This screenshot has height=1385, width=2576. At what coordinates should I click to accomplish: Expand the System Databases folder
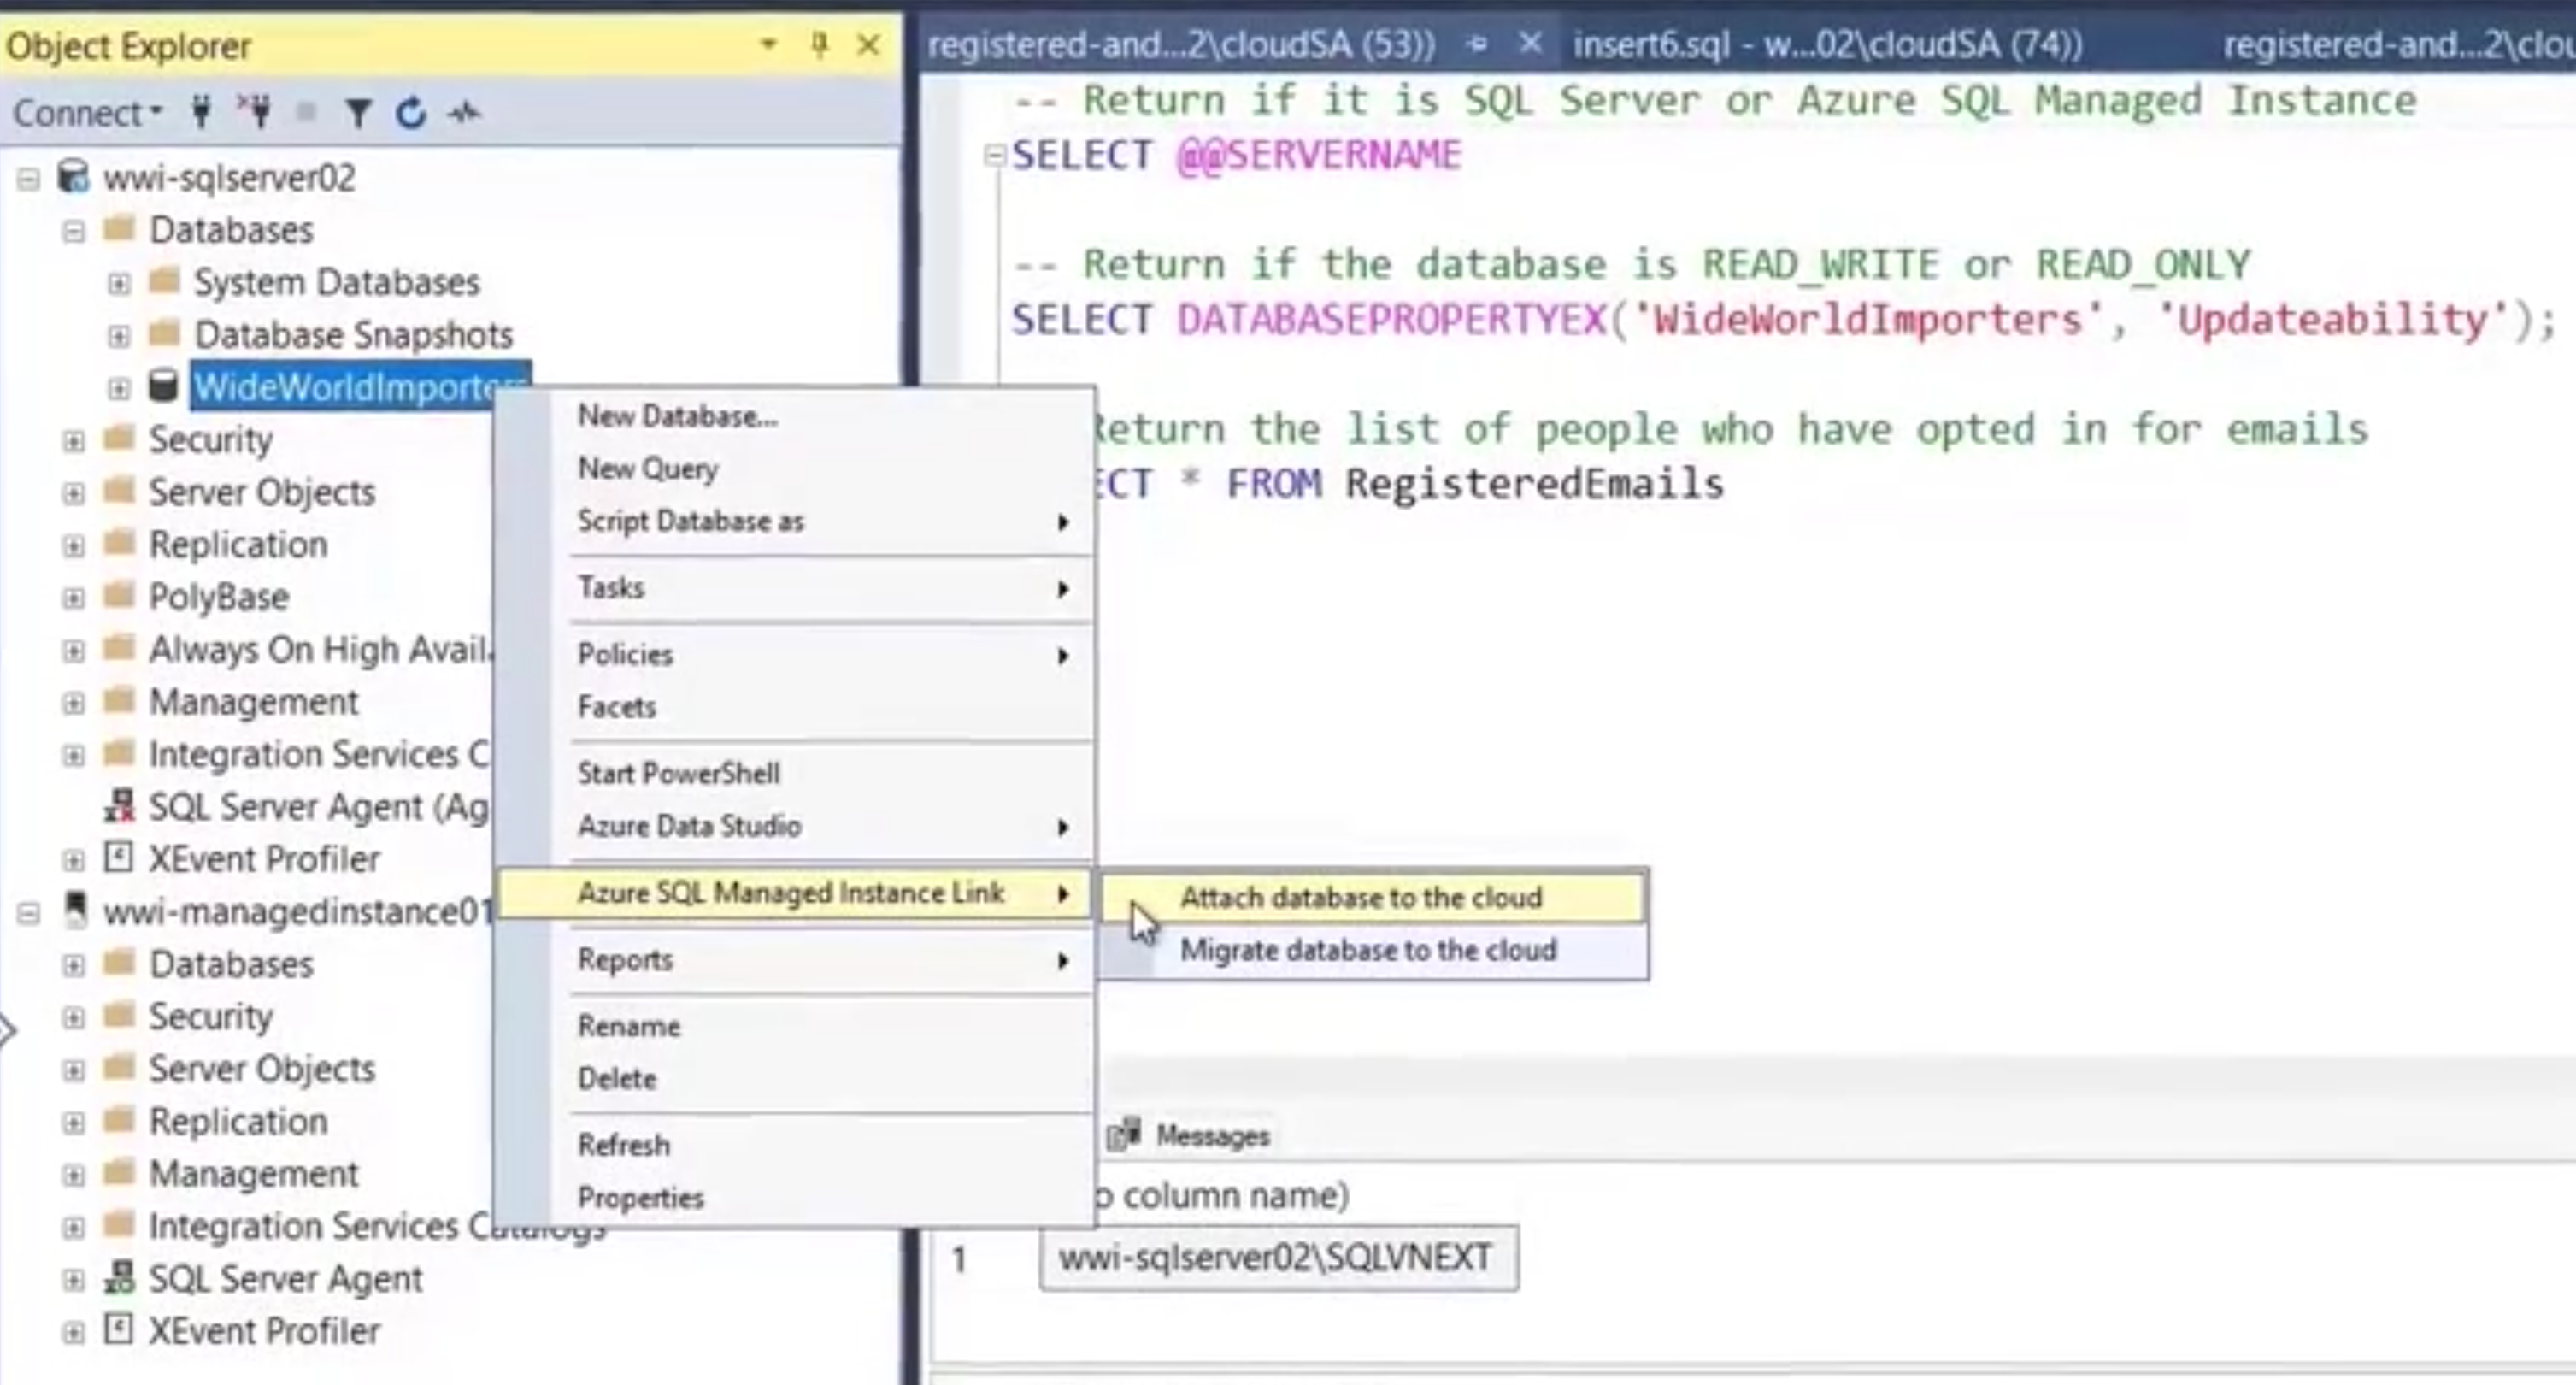coord(118,283)
